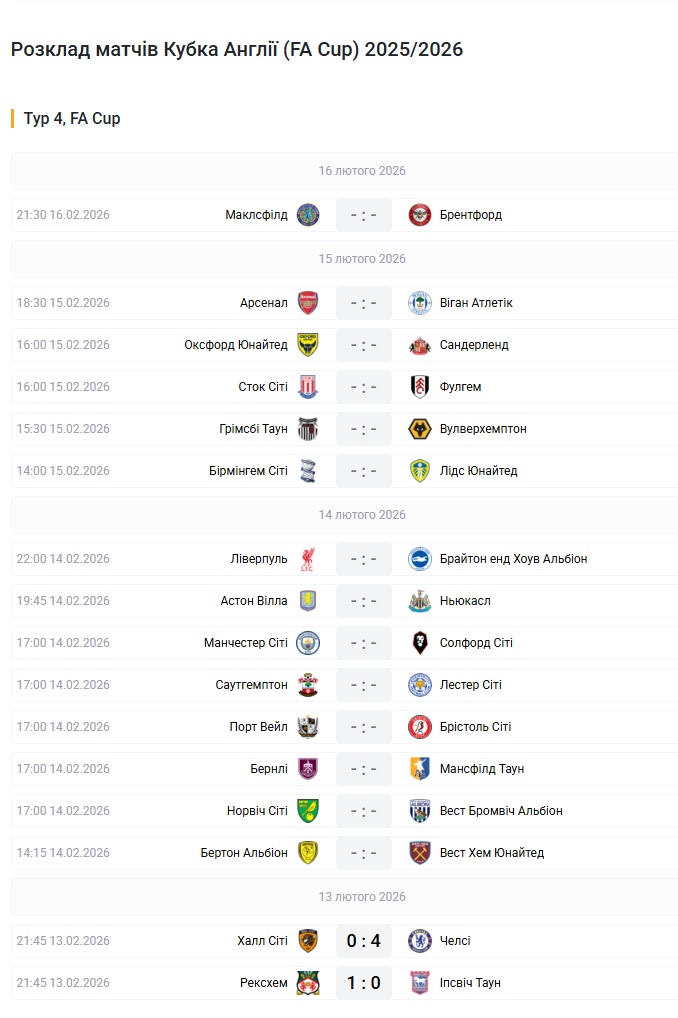Click the Wrexham club crest icon
The width and height of the screenshot is (678, 1018).
coord(308,983)
